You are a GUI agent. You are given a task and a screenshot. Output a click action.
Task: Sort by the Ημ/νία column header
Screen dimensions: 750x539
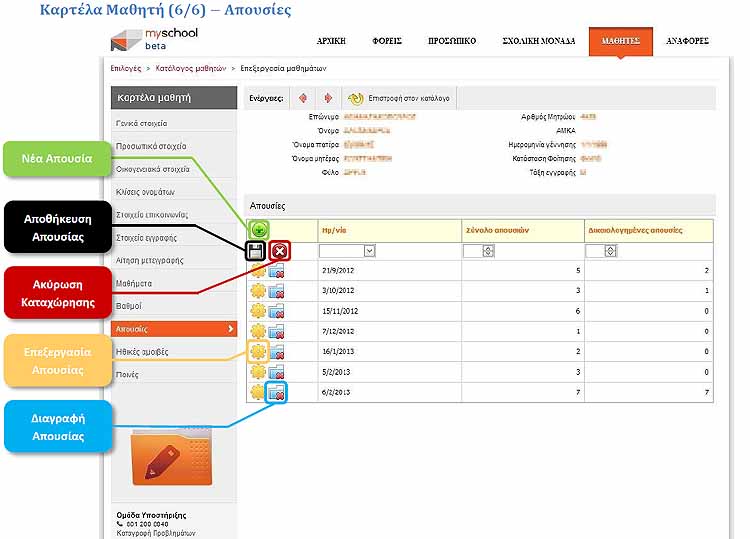pos(334,230)
